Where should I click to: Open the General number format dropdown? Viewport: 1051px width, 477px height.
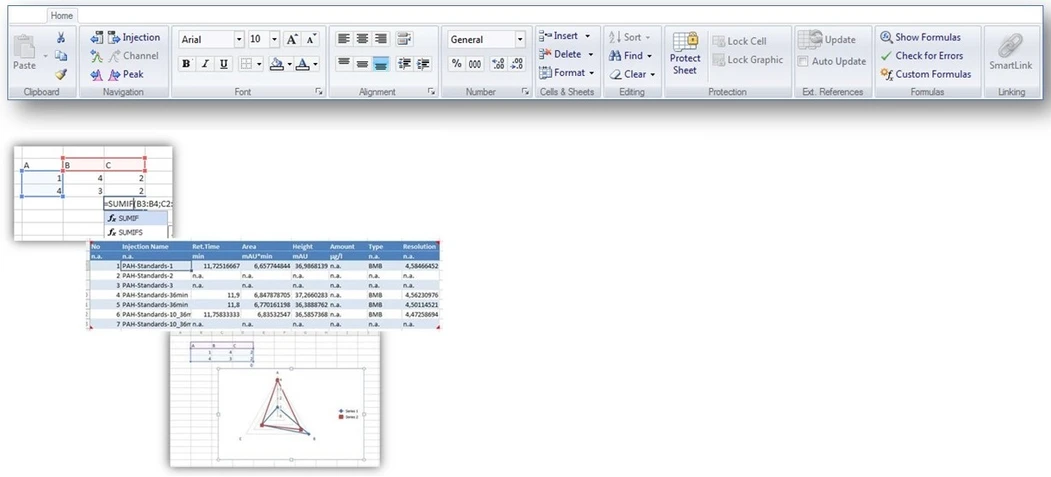click(519, 40)
